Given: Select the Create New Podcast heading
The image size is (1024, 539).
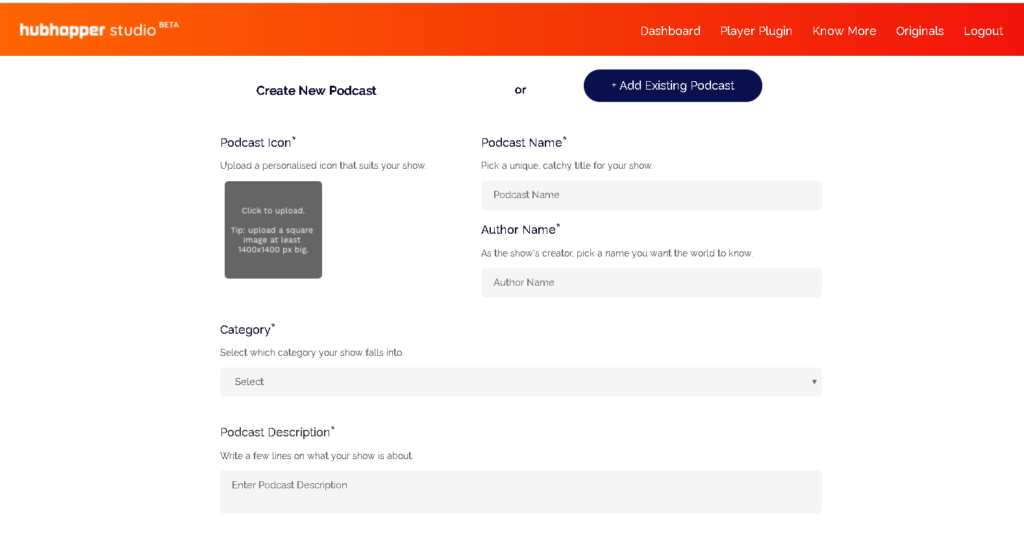Looking at the screenshot, I should coord(316,91).
